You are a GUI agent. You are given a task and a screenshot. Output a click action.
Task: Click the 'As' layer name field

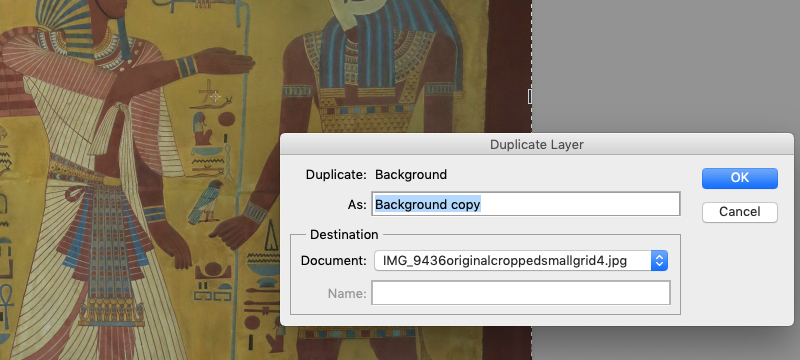[x=526, y=204]
